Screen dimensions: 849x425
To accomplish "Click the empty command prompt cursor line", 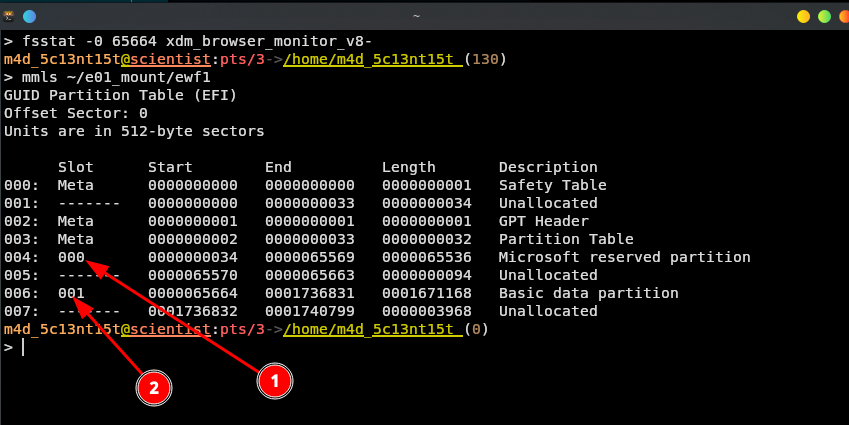I will pos(22,347).
